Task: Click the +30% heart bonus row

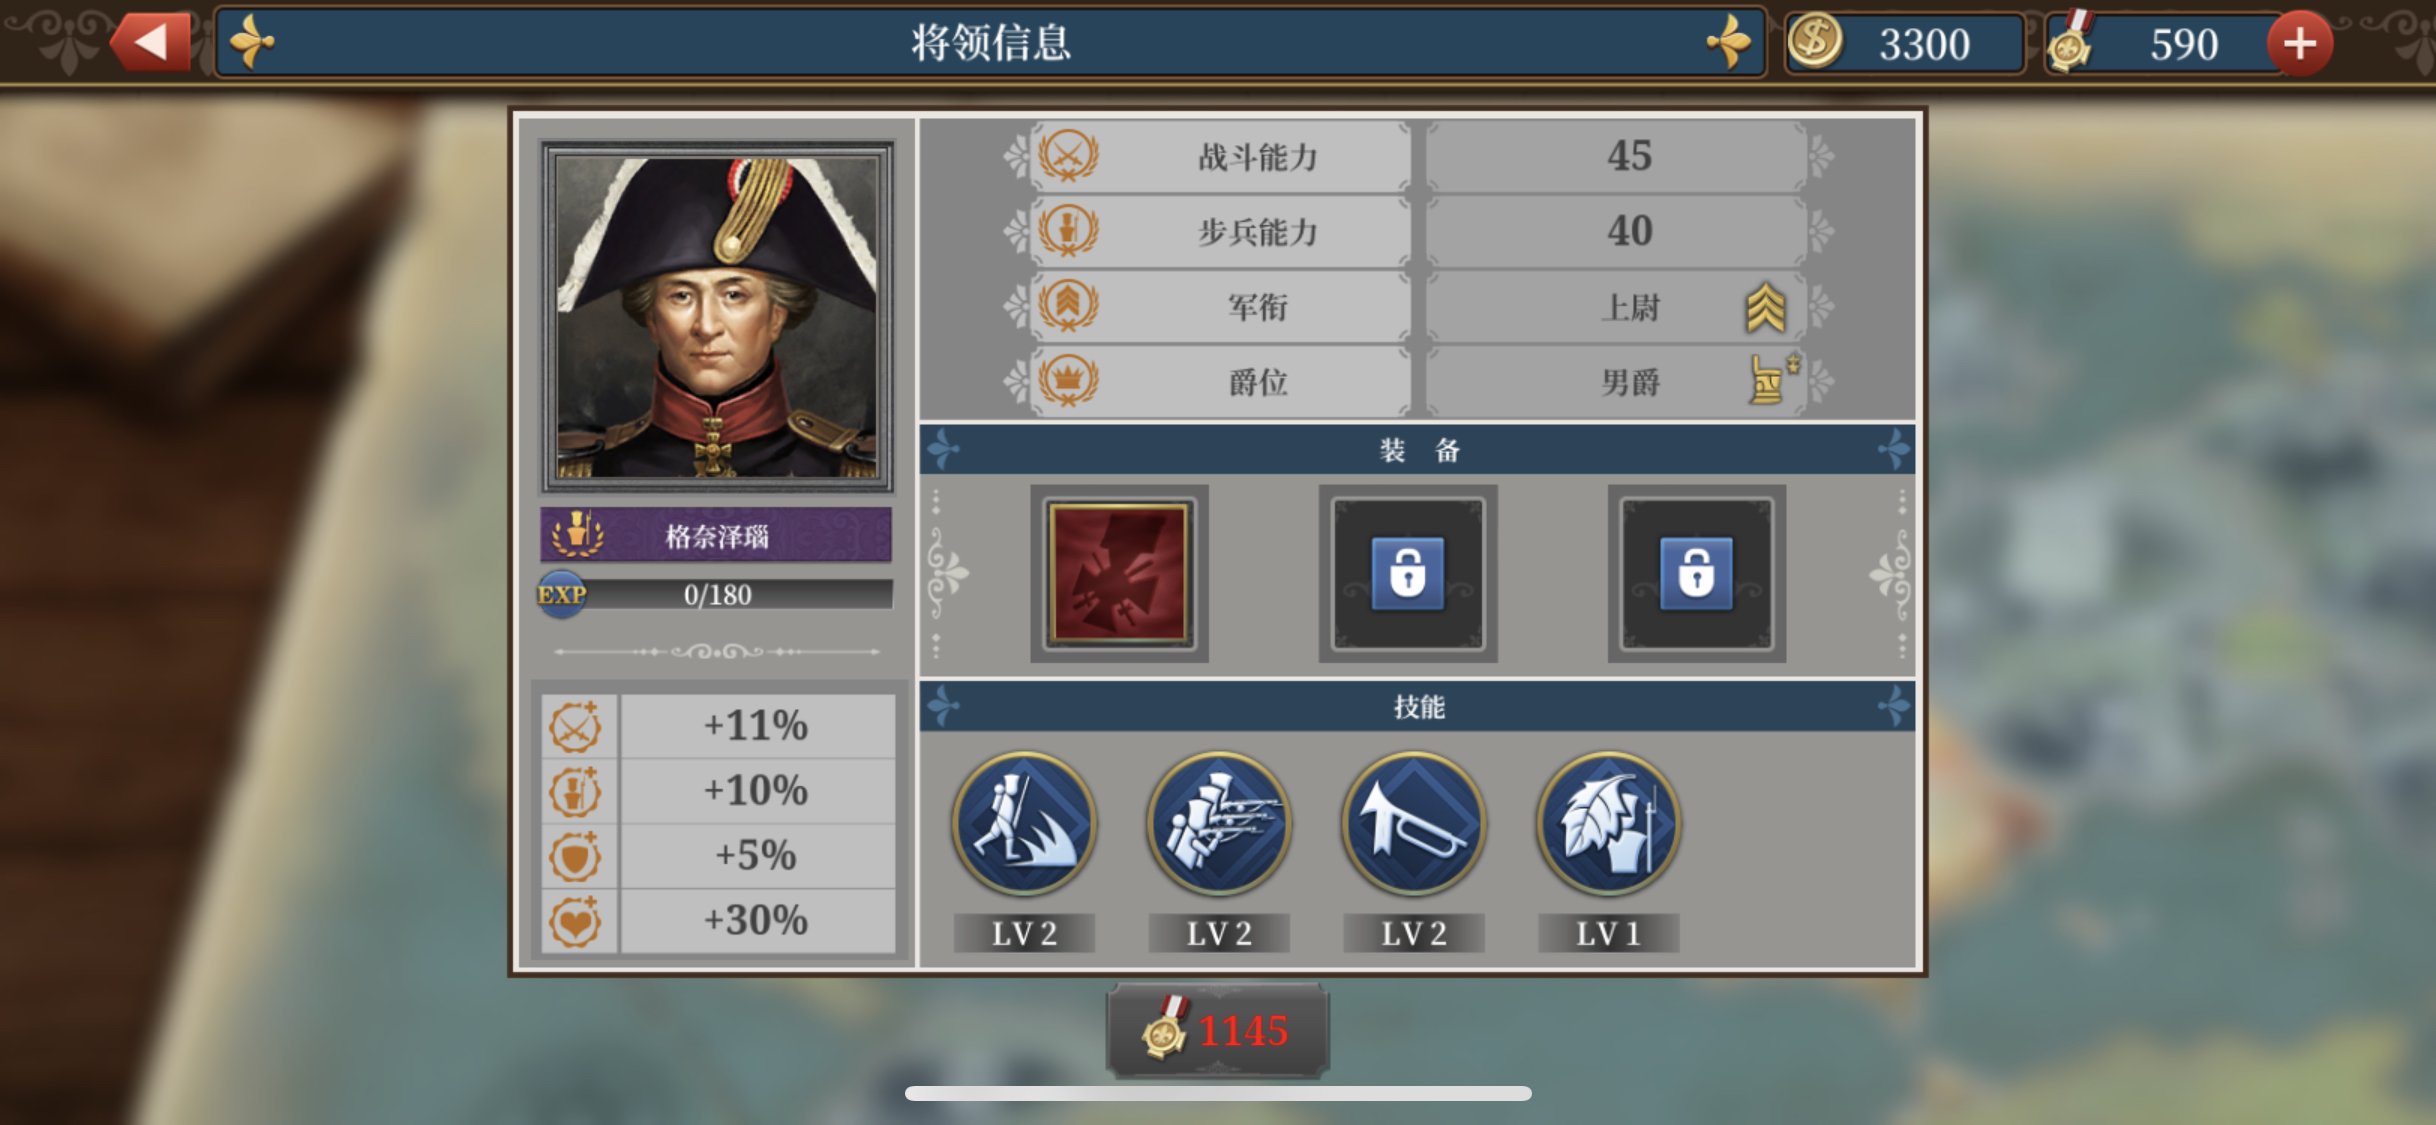Action: 719,920
